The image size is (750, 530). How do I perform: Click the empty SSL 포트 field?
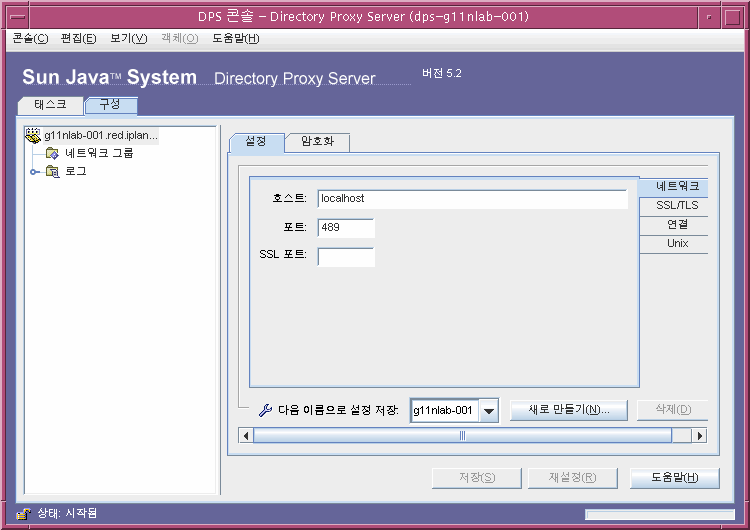[x=346, y=257]
